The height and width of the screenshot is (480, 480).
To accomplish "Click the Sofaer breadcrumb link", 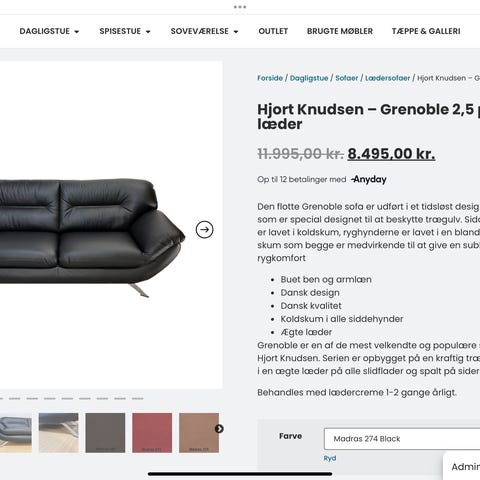I will point(347,78).
